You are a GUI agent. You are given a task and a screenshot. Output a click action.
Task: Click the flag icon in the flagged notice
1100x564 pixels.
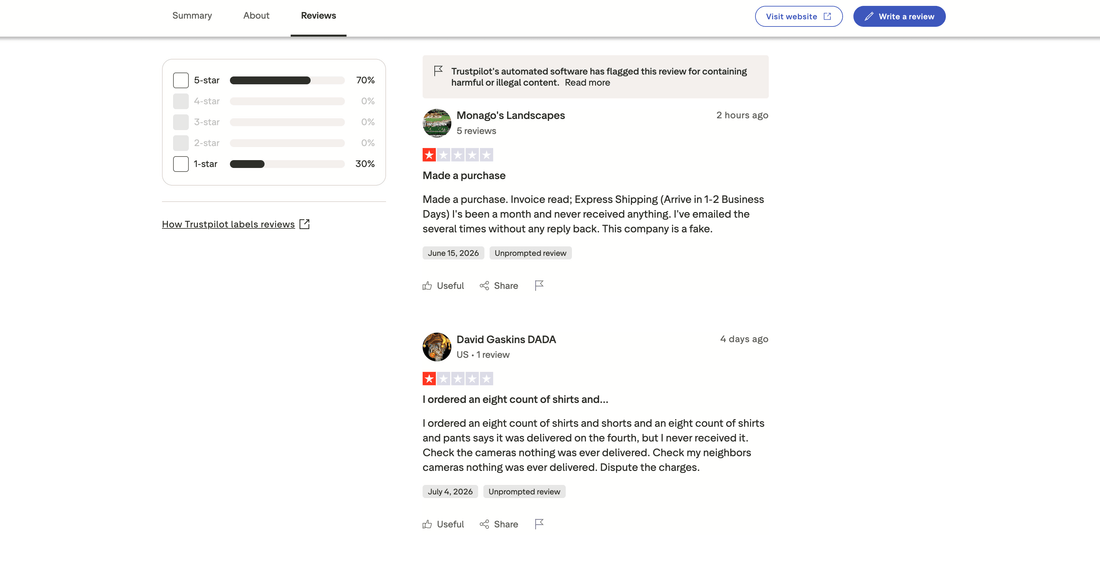point(438,71)
